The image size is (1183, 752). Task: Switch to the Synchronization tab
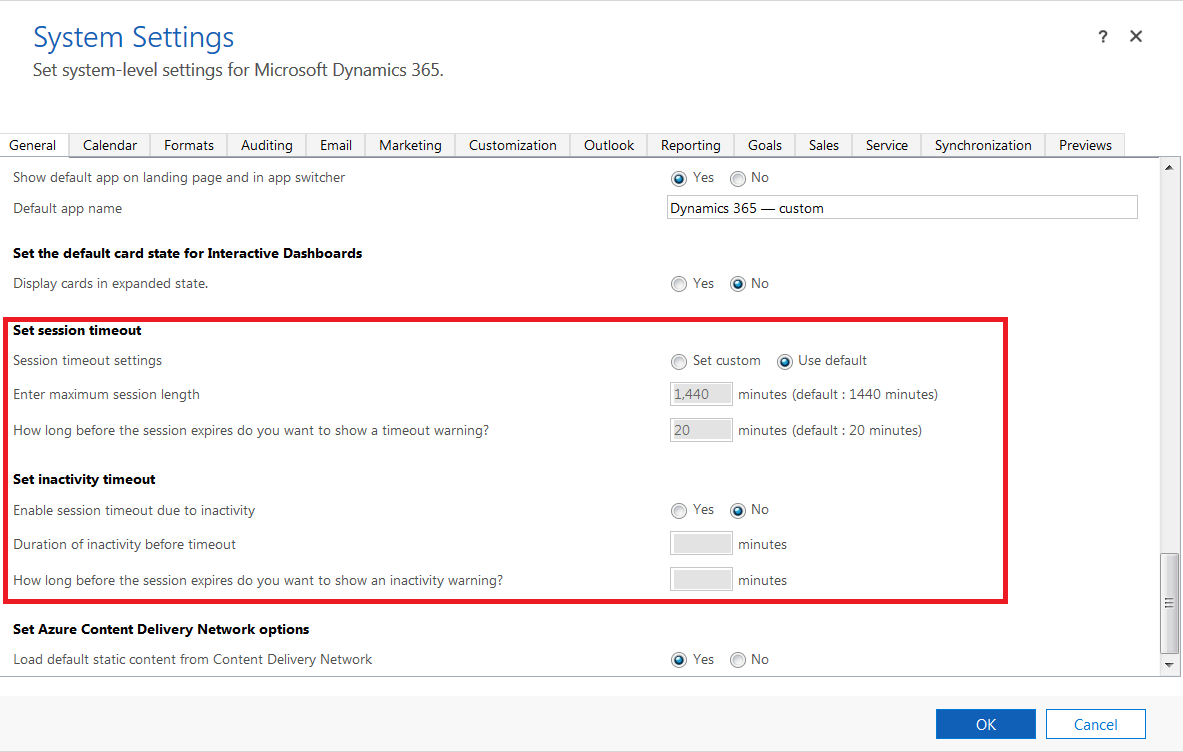click(983, 145)
